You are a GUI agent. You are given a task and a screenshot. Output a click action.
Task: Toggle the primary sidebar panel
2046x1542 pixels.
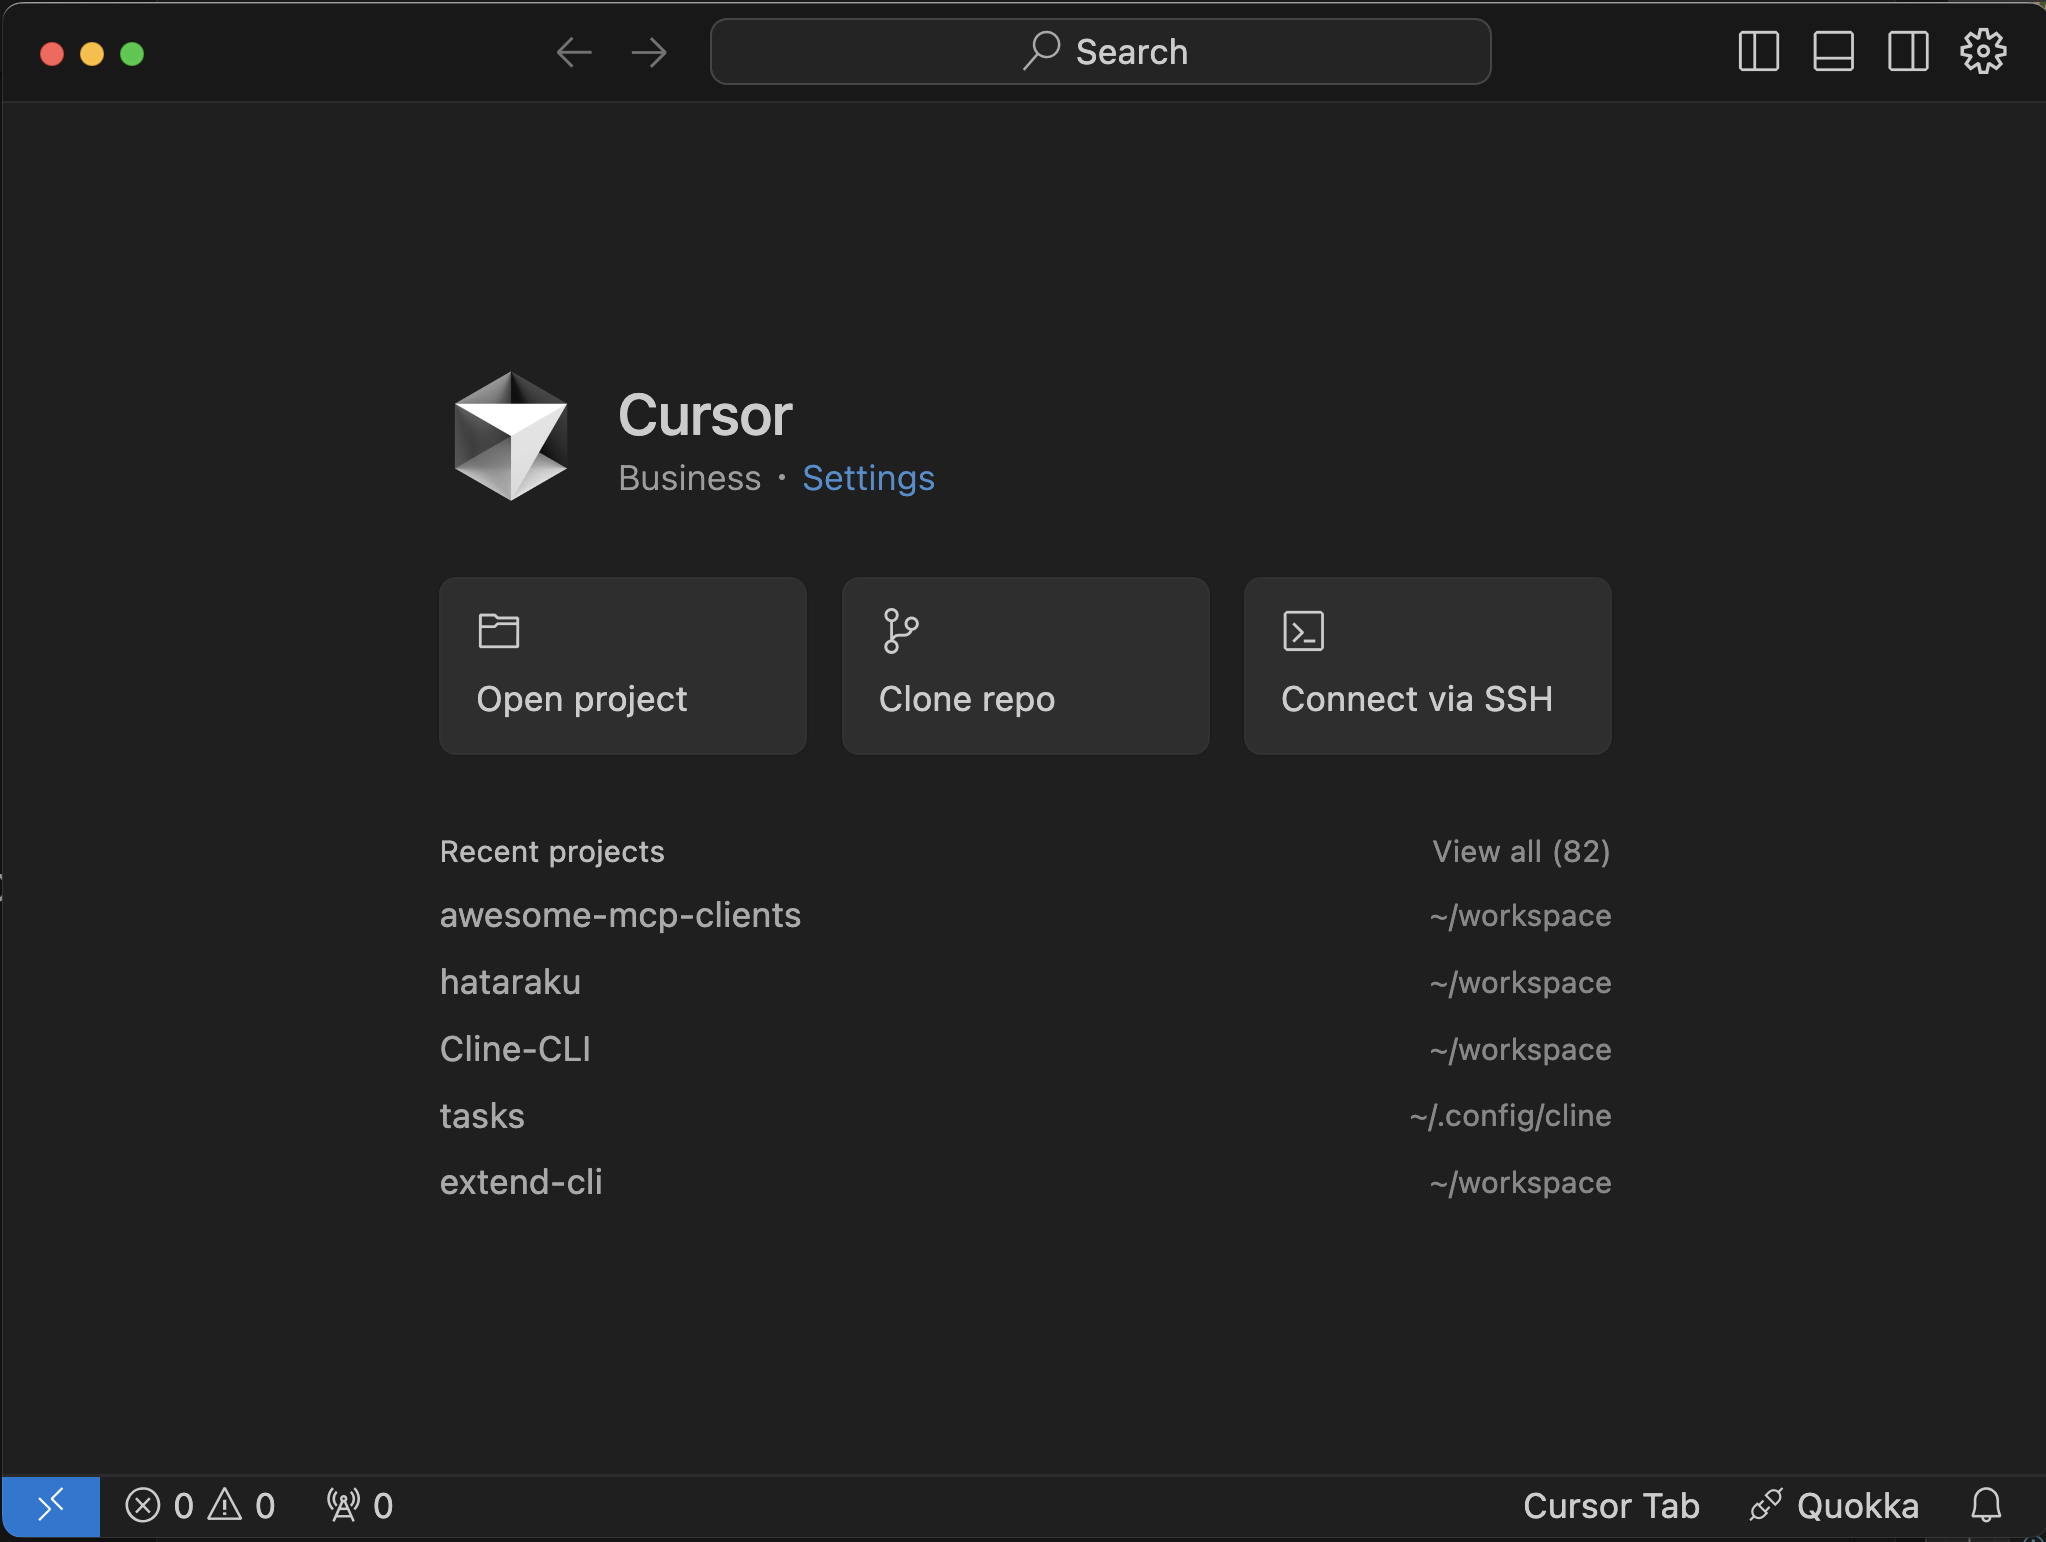tap(1759, 52)
